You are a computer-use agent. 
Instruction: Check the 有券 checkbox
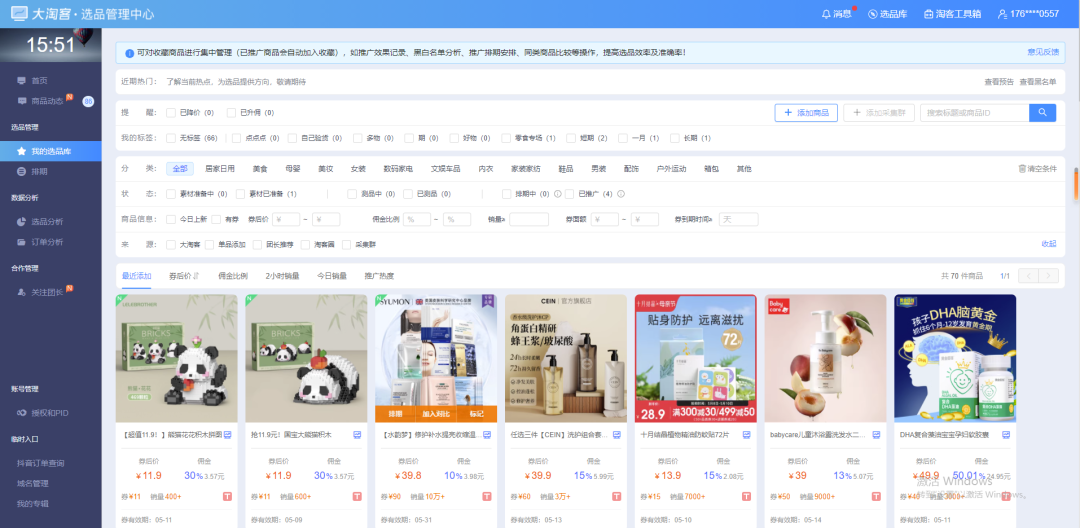[x=216, y=220]
